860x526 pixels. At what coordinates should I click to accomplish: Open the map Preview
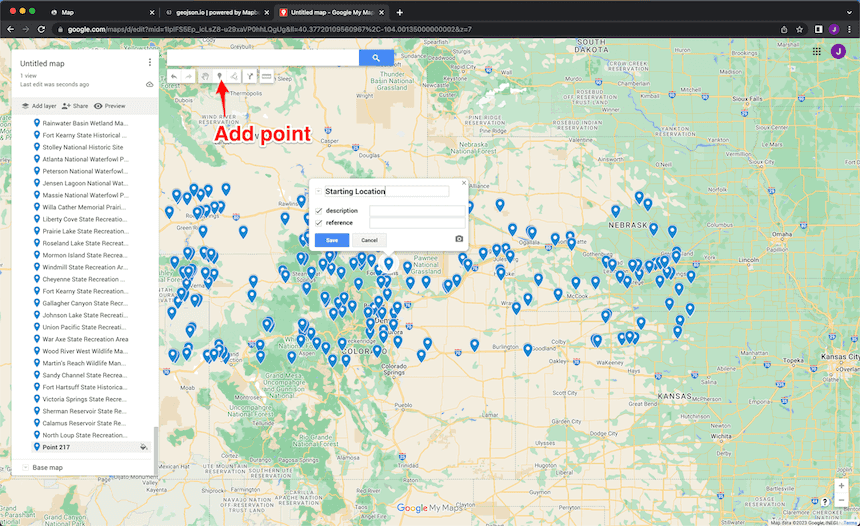pyautogui.click(x=110, y=106)
